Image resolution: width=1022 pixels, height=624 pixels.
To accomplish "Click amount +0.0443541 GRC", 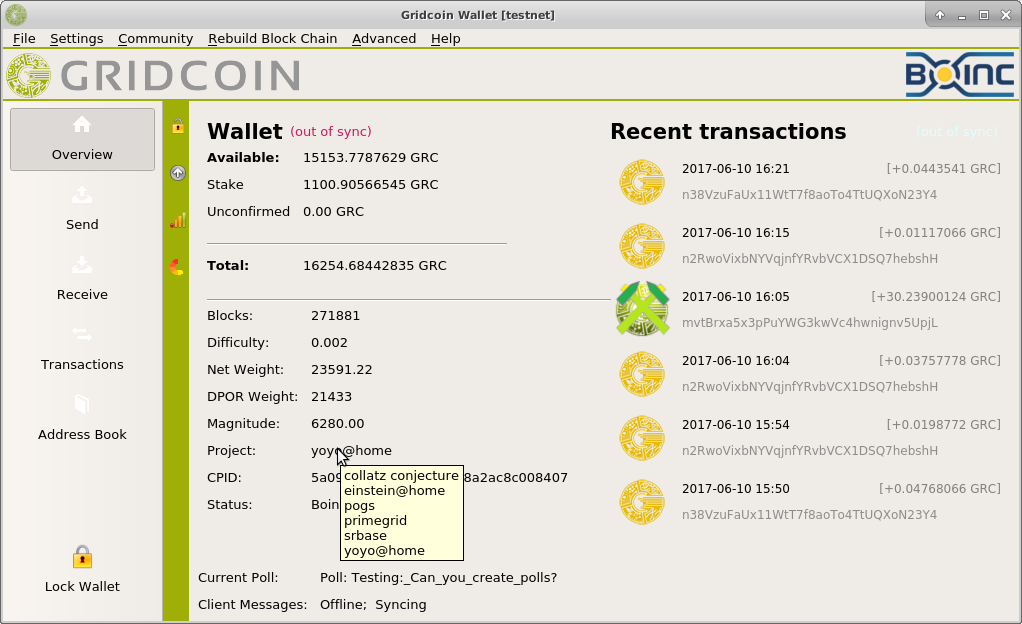I will click(943, 169).
